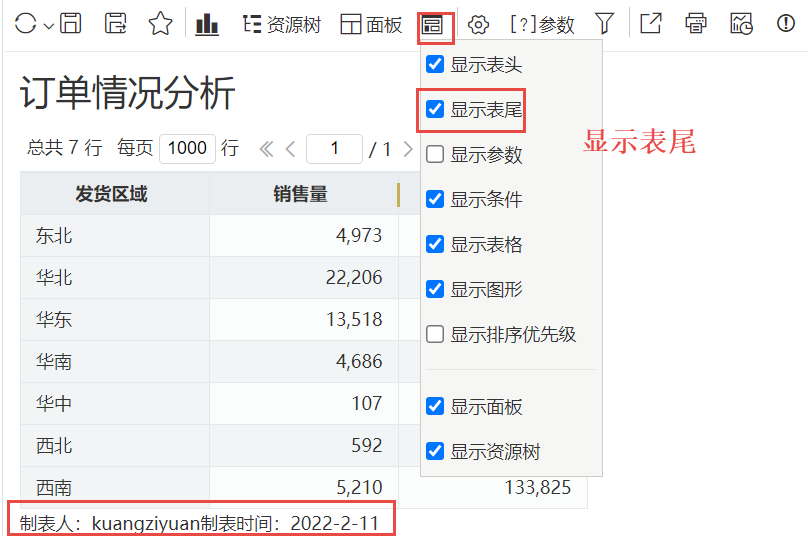Toggle the 资源树 resource tree button
This screenshot has height=536, width=808.
(281, 24)
